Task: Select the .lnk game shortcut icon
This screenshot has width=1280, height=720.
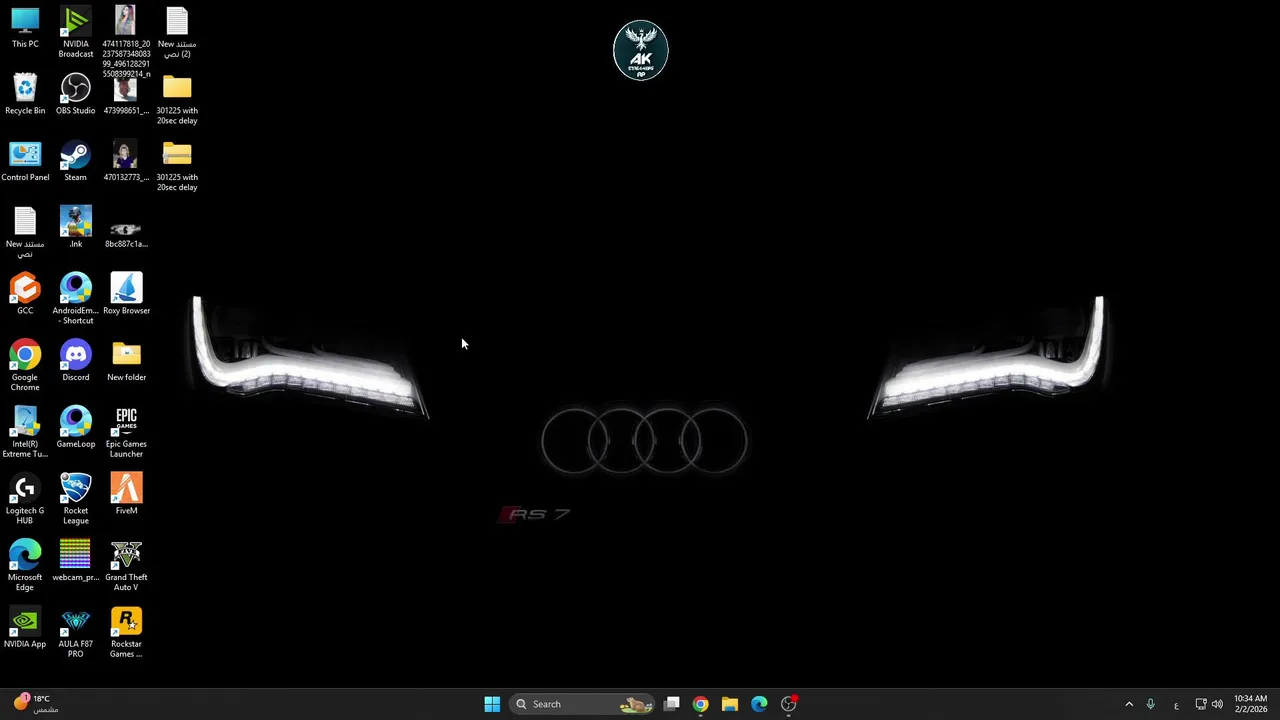Action: (x=75, y=228)
